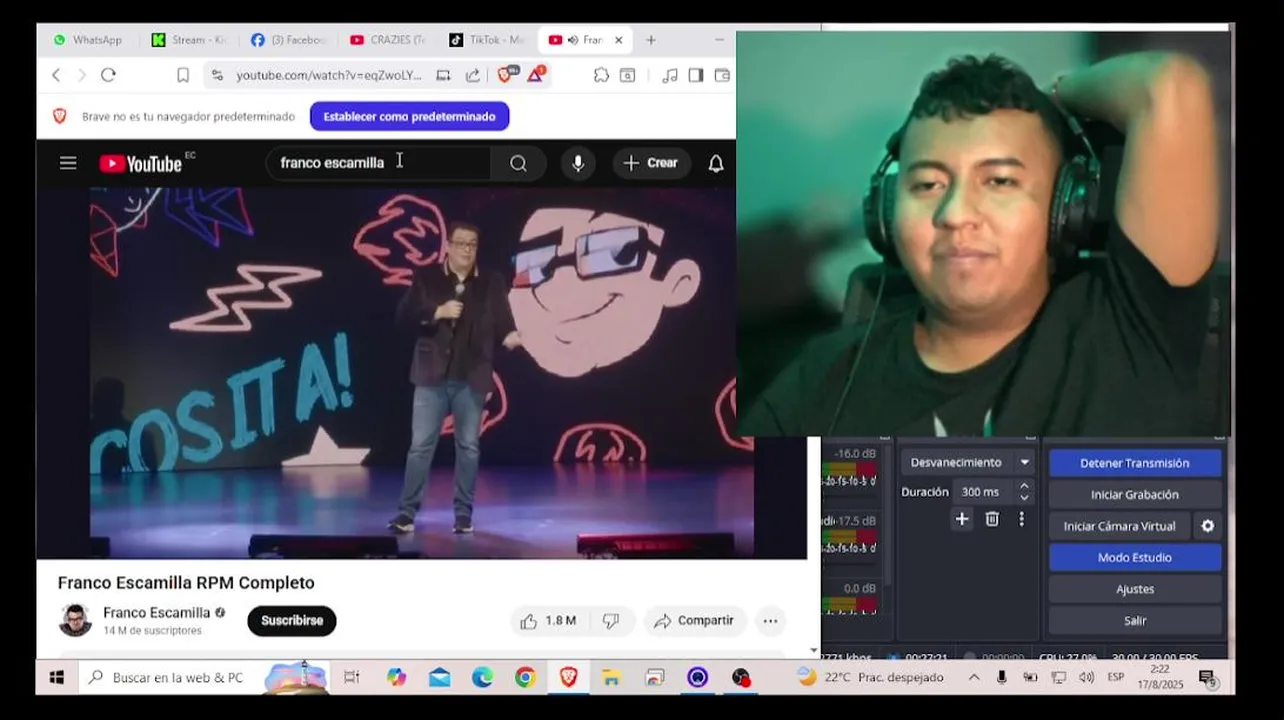Dislike the video with the thumbs-down button
The image size is (1284, 720).
click(611, 621)
